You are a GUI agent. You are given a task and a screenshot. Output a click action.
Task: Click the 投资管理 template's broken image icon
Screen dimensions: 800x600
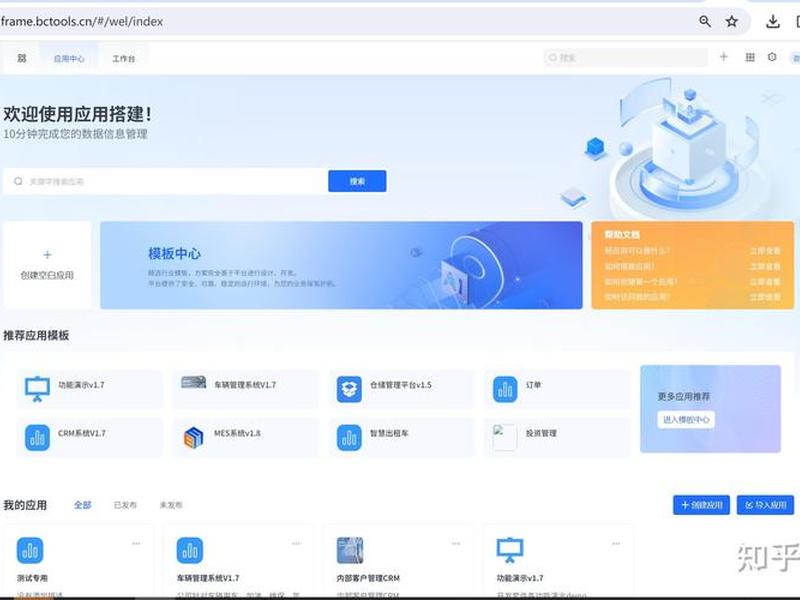click(505, 438)
